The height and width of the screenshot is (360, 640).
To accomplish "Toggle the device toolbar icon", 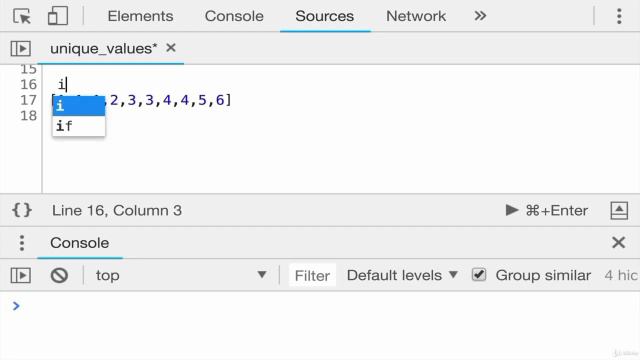I will point(58,16).
